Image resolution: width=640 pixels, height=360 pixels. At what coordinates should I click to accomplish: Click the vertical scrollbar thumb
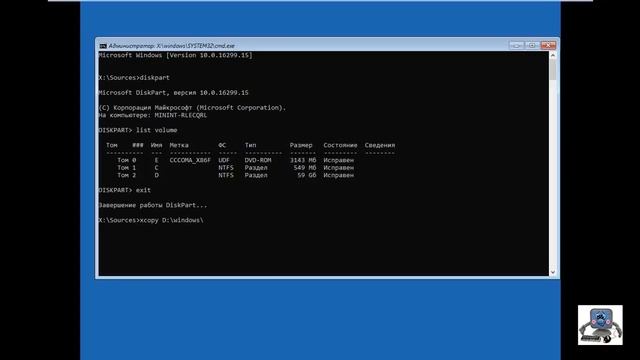coord(553,70)
